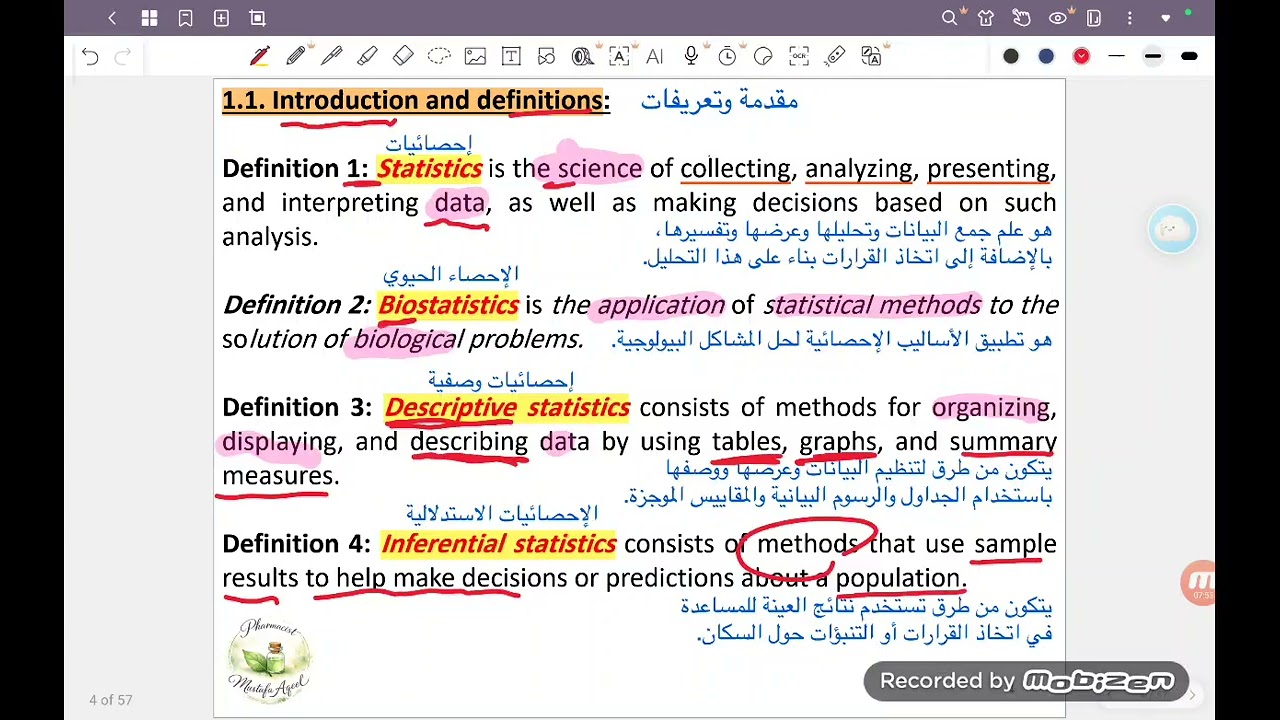Choose the thinnest stroke width

(1117, 56)
